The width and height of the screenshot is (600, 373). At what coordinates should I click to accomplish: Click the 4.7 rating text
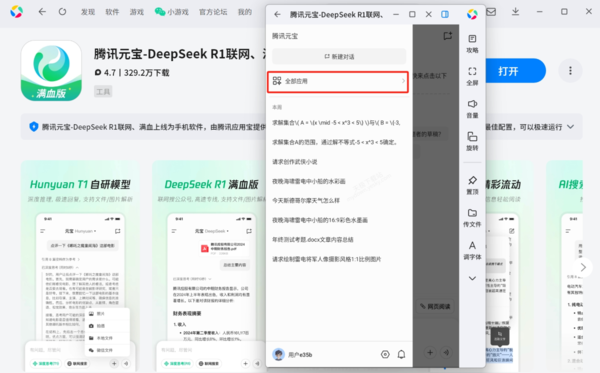click(109, 73)
